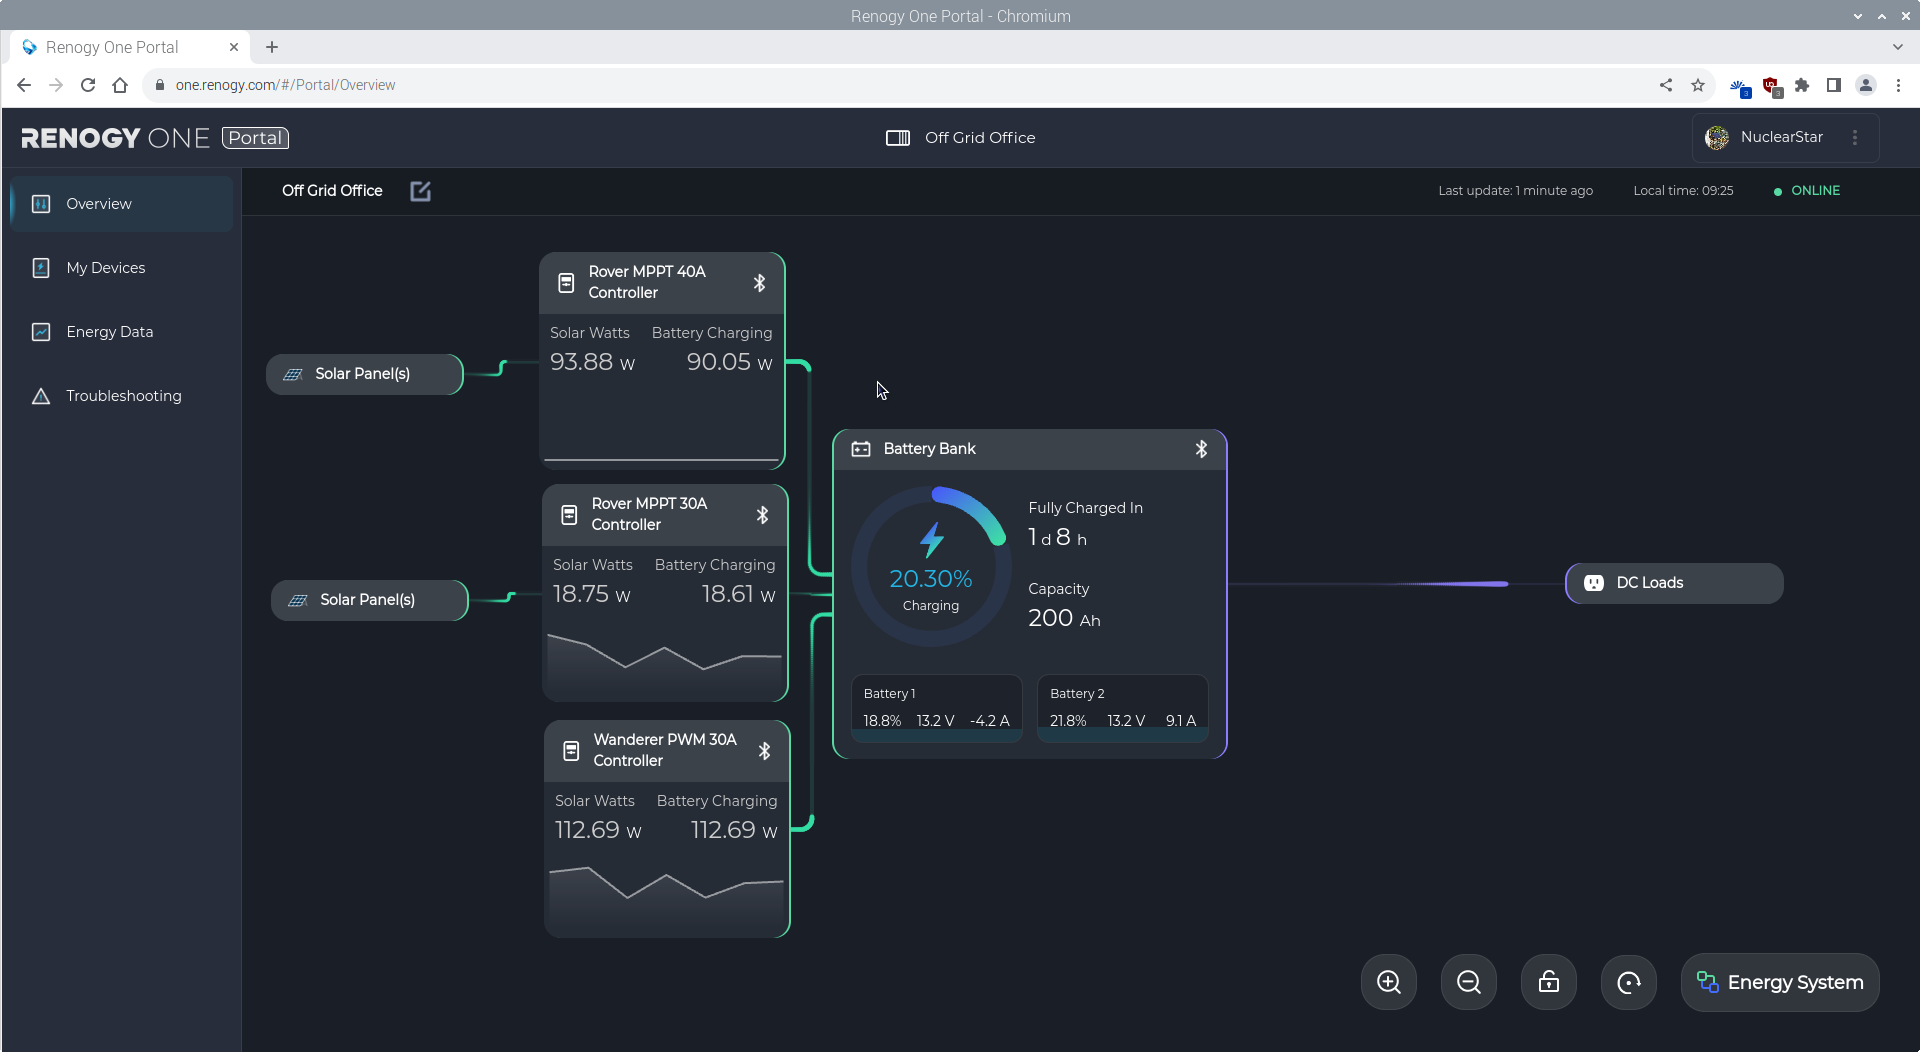
Task: Click the Energy Data chart icon
Action: click(41, 332)
